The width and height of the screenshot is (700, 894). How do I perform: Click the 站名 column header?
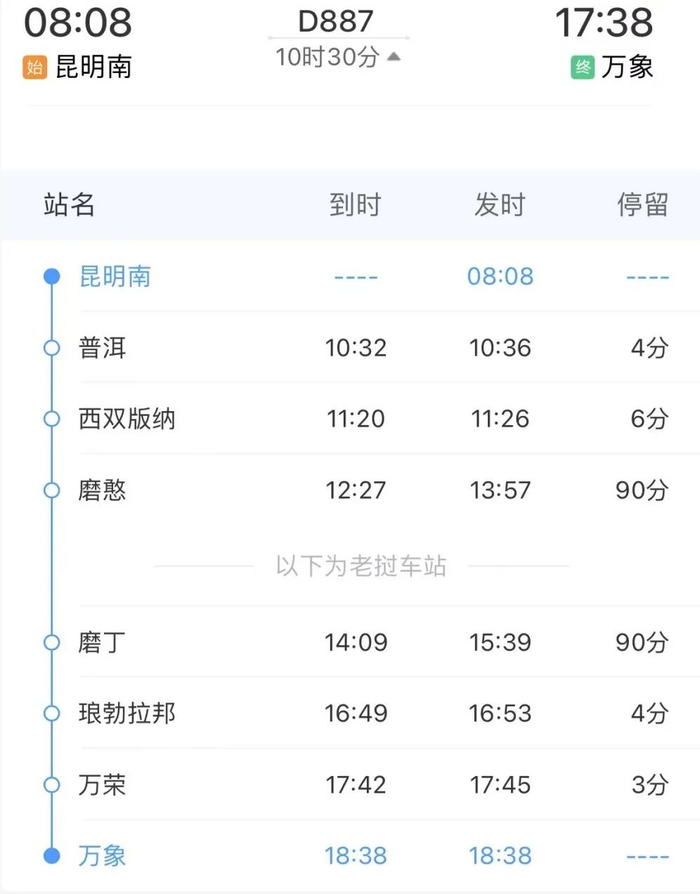coord(69,205)
